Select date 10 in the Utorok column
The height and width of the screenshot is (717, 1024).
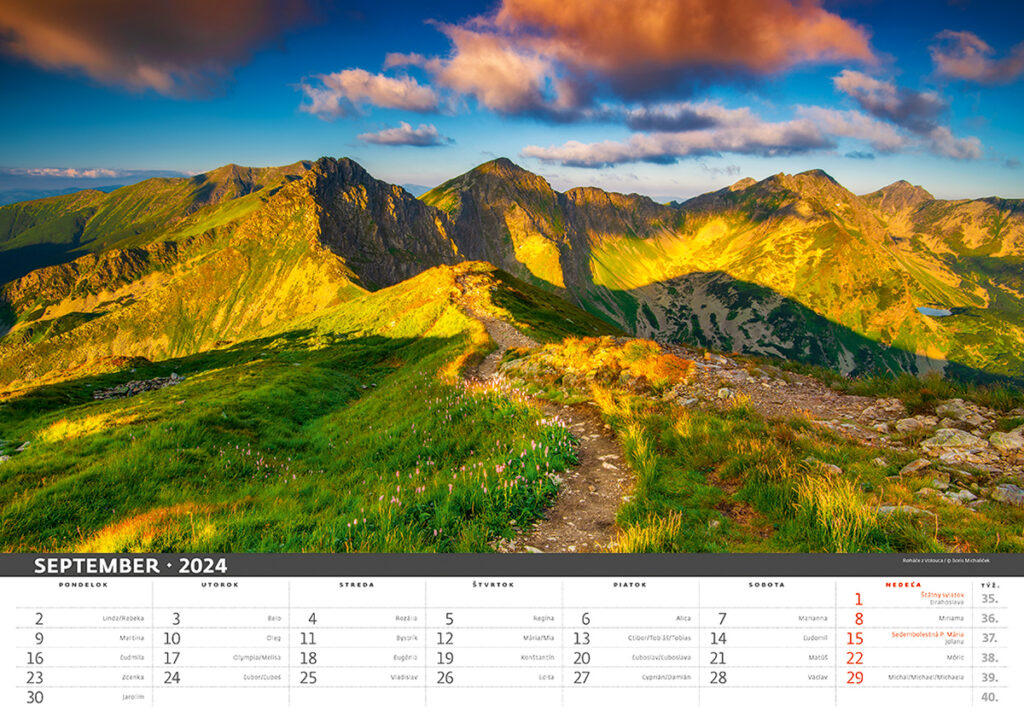pos(172,638)
